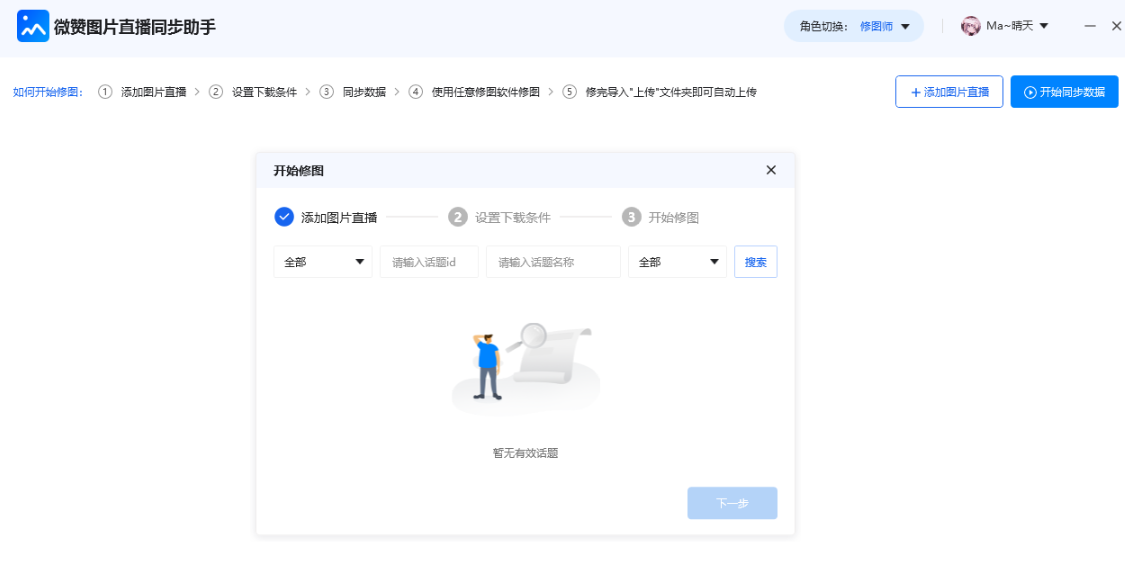Click the 添加图片直播 button
Screen dimensions: 1125x568
(x=948, y=92)
